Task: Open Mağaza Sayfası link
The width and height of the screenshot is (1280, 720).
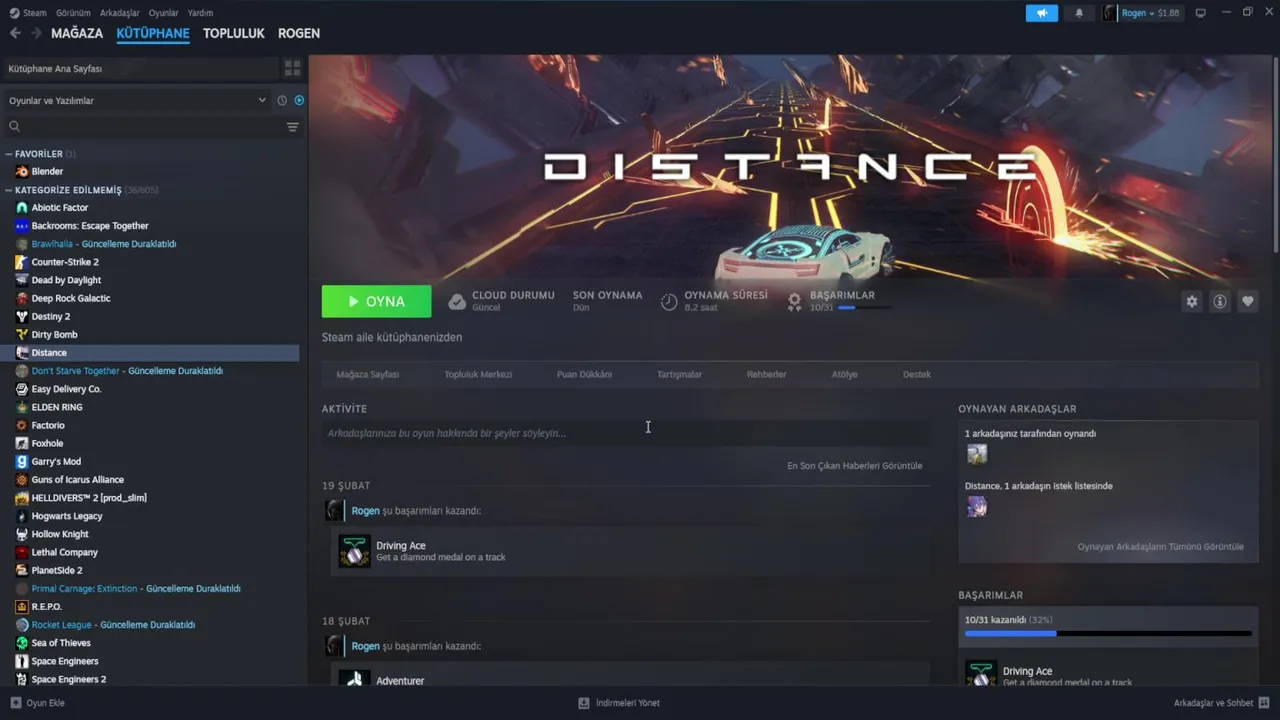Action: tap(368, 374)
